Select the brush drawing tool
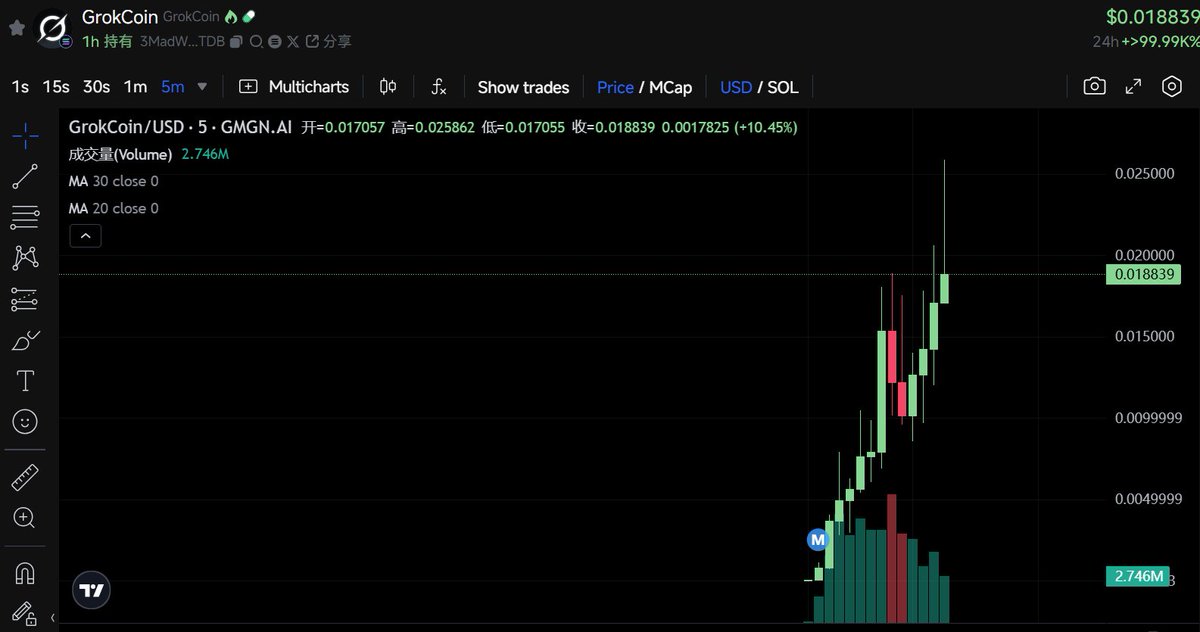Screen dimensions: 1200x632 coord(25,340)
